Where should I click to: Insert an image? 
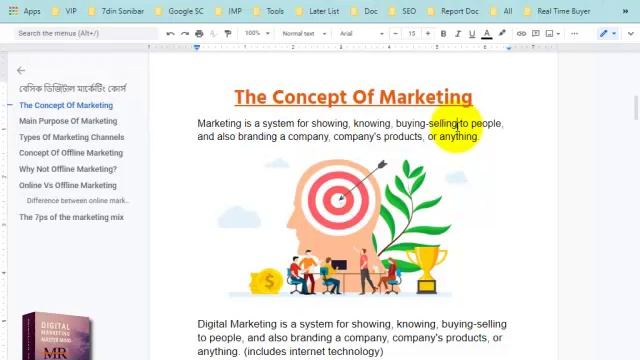click(549, 33)
